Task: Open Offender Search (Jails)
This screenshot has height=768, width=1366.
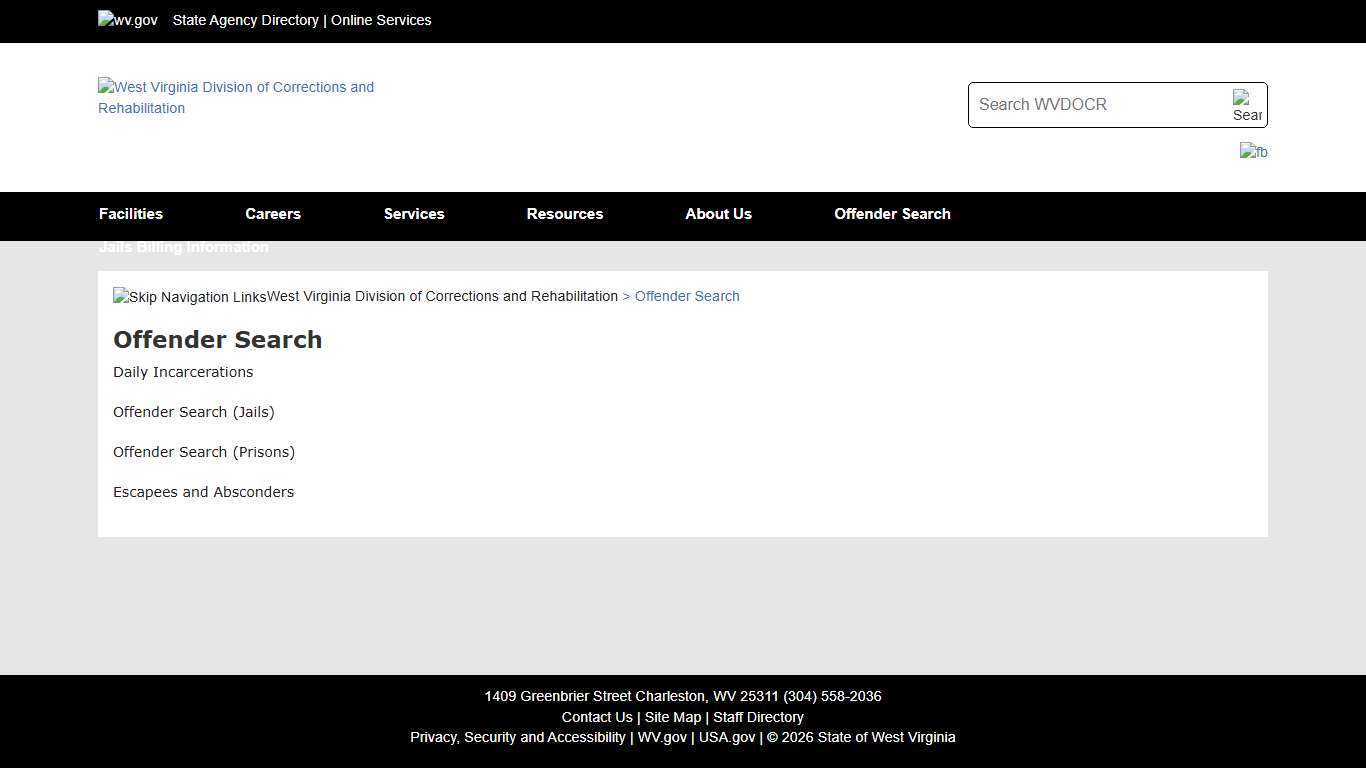Action: click(x=193, y=411)
